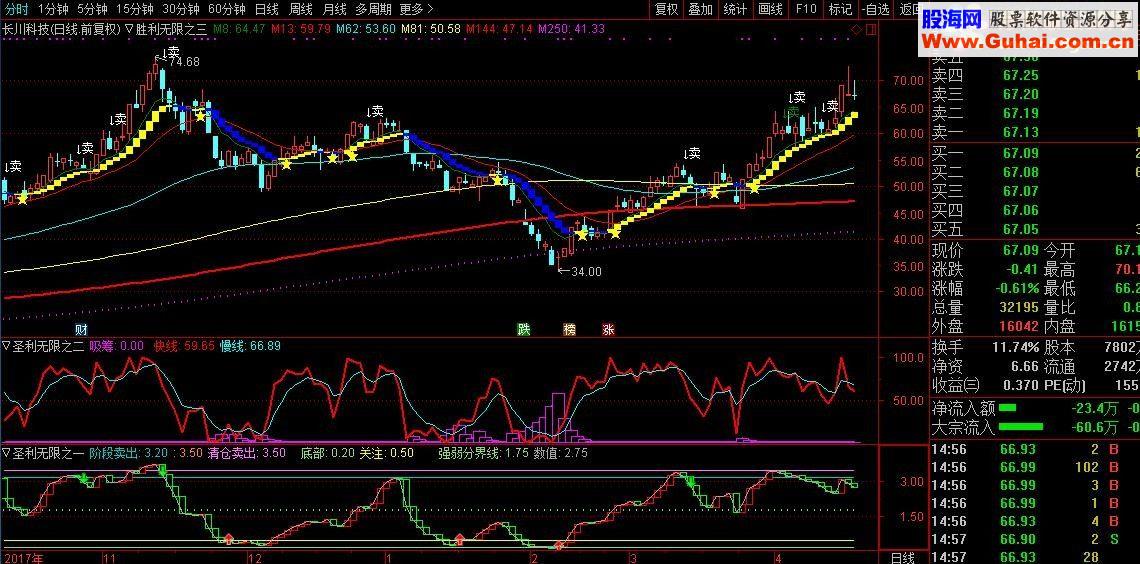Image resolution: width=1140 pixels, height=564 pixels.
Task: Switch to the 15分钟 period tab
Action: [135, 9]
